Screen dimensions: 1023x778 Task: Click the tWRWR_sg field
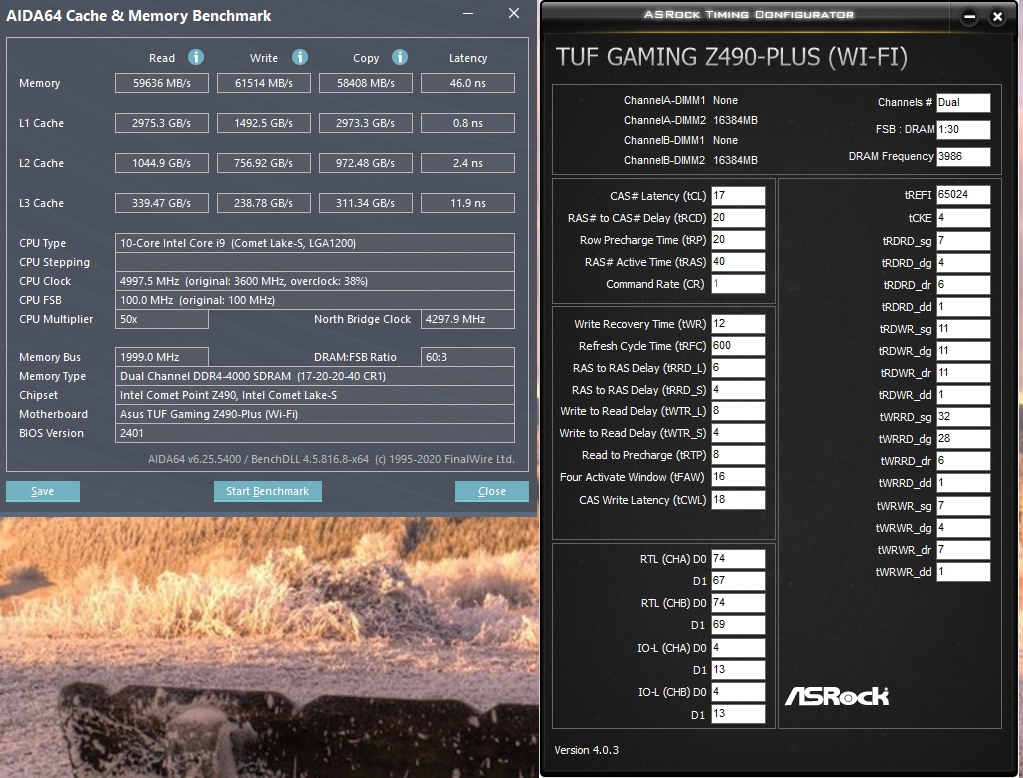click(x=963, y=506)
